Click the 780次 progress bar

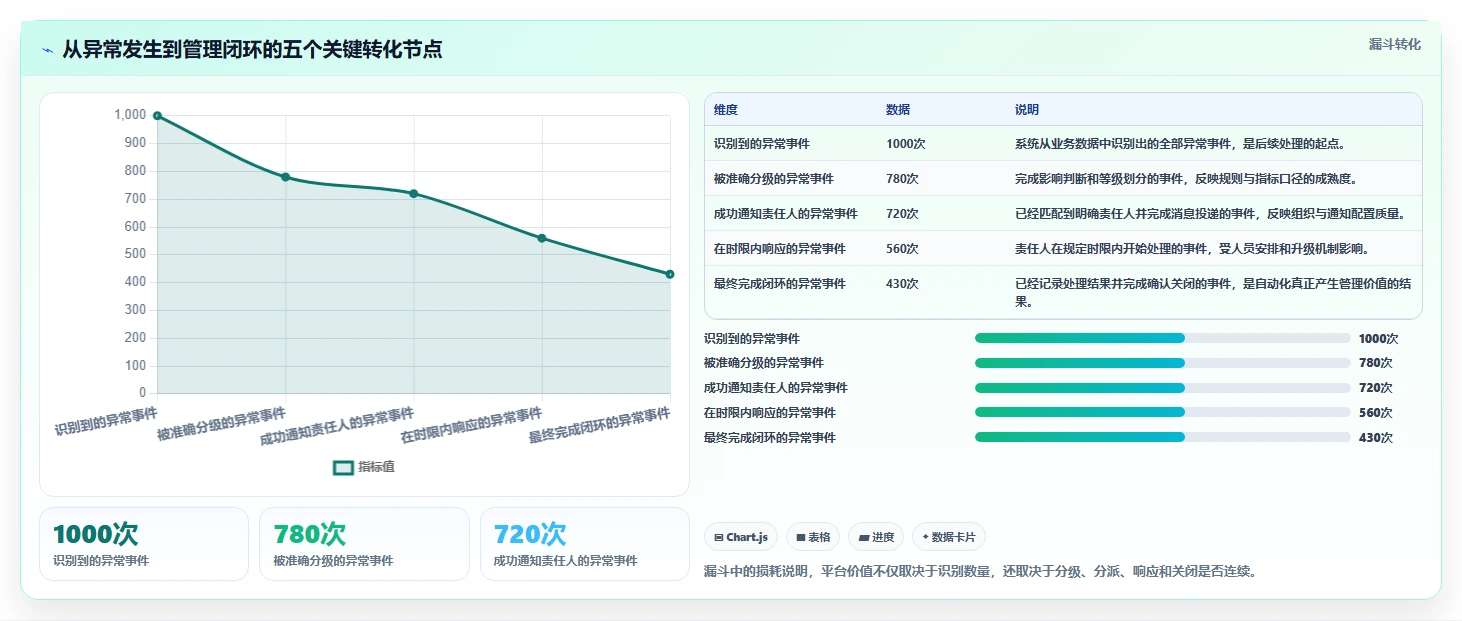pos(1162,363)
